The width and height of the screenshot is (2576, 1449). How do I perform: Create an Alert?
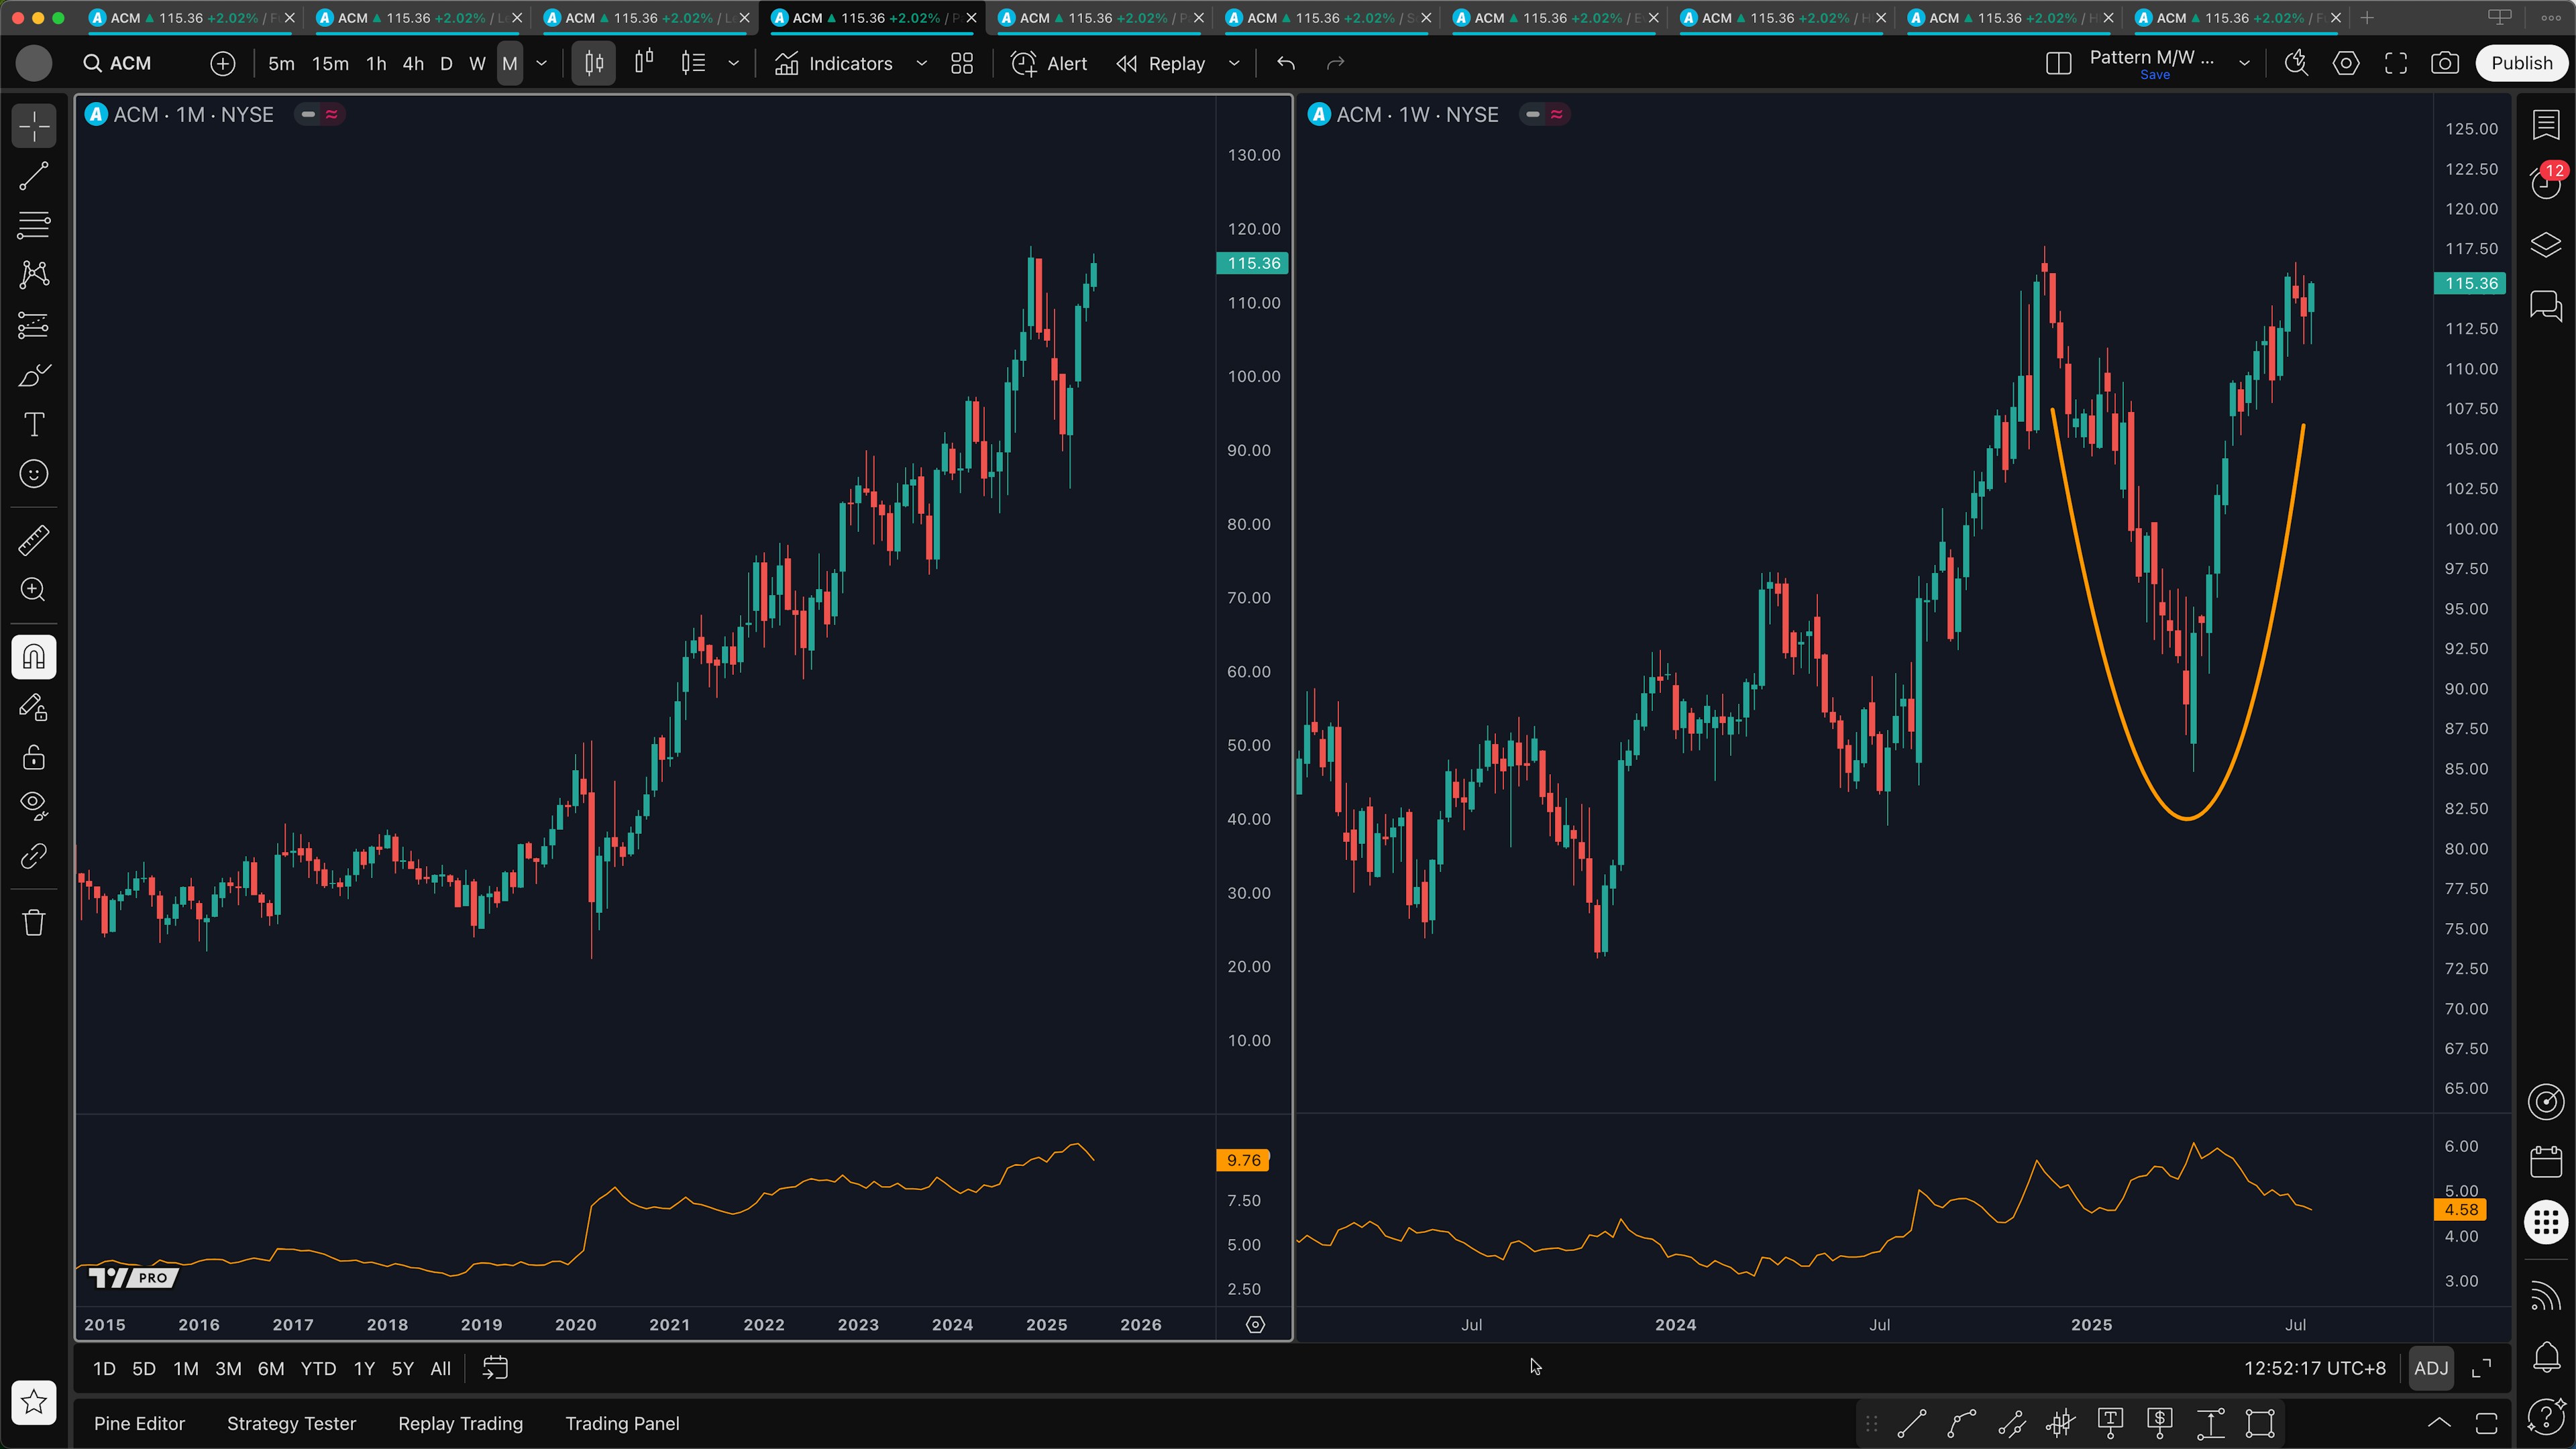point(1049,63)
